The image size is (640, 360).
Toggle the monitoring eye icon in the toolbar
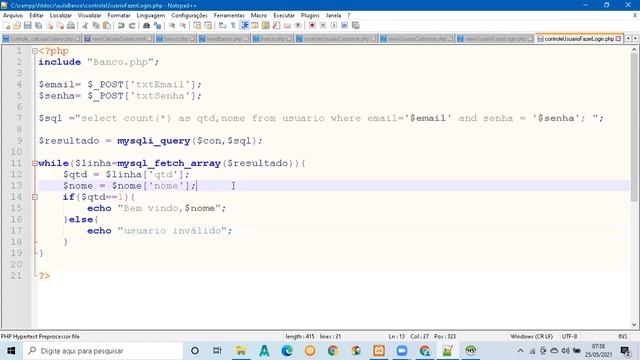pos(298,25)
